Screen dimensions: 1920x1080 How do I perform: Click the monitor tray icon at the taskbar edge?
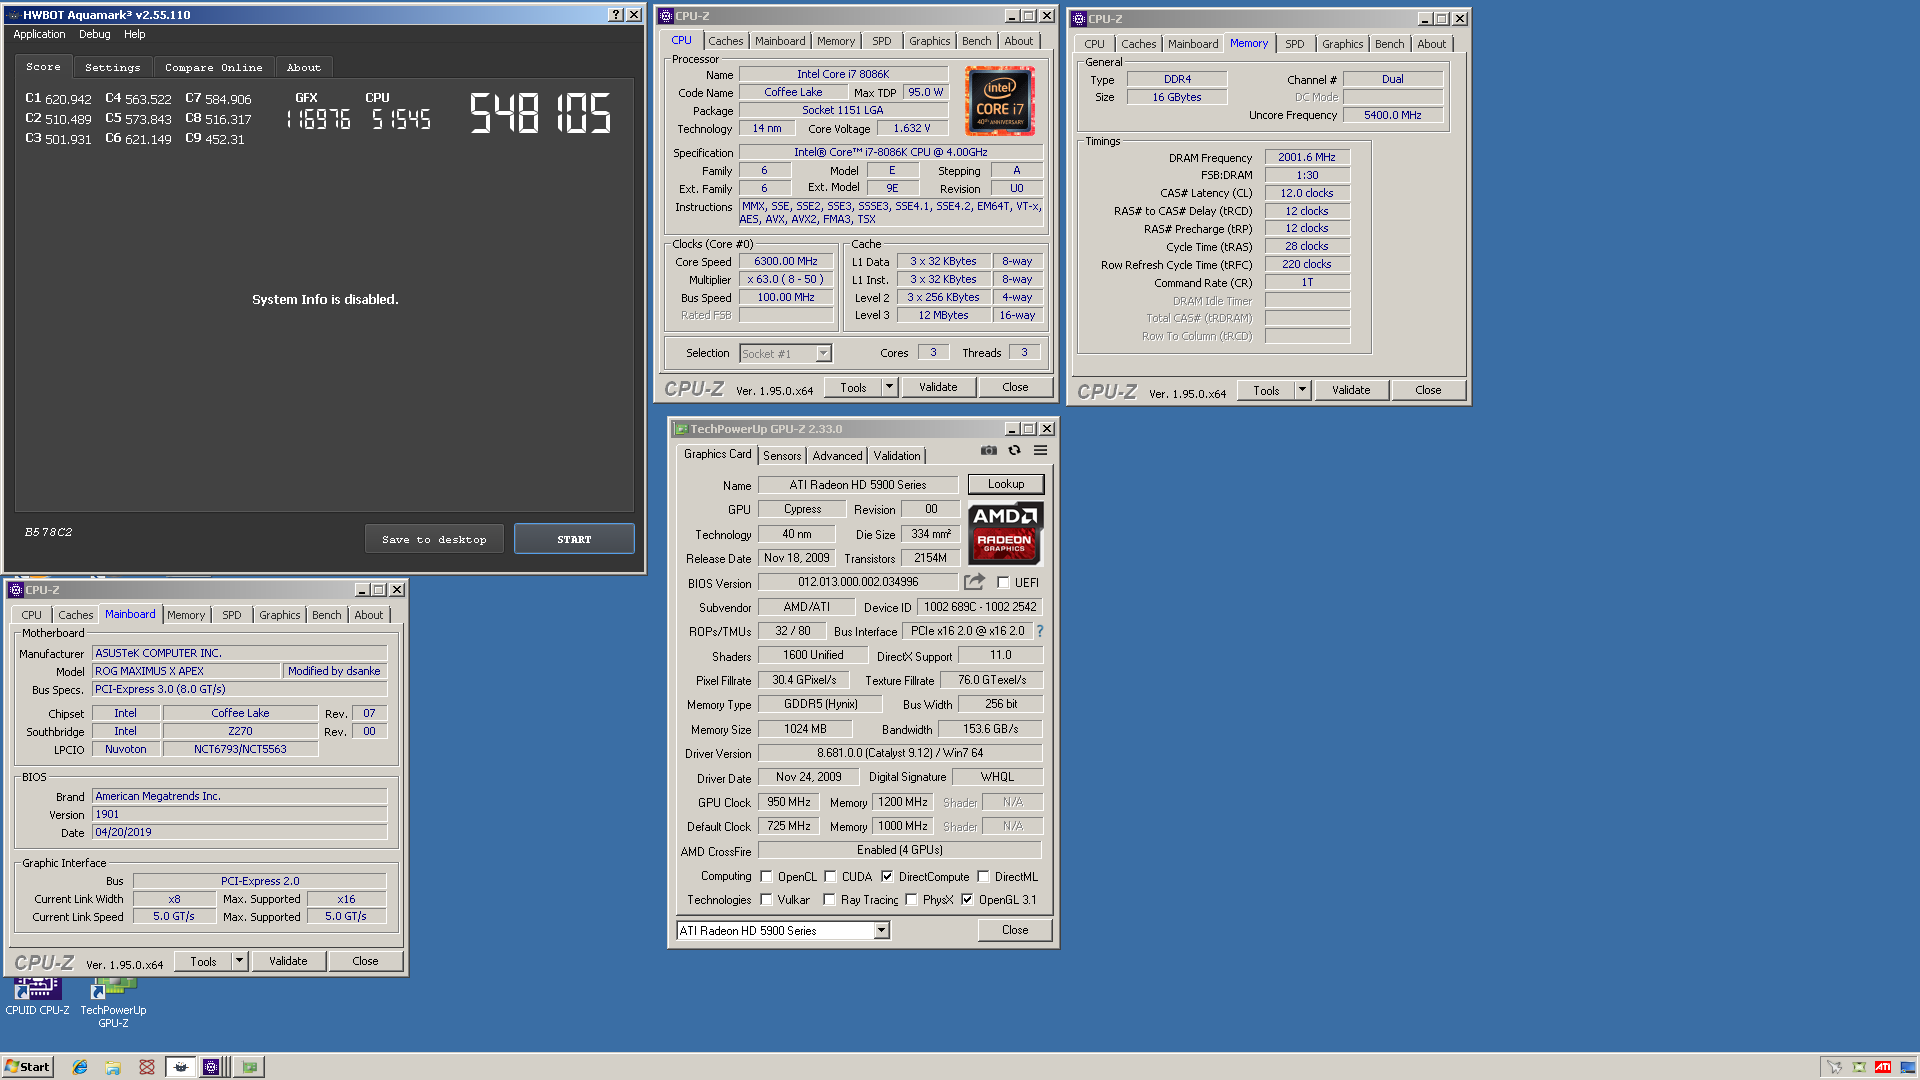tap(1908, 1067)
